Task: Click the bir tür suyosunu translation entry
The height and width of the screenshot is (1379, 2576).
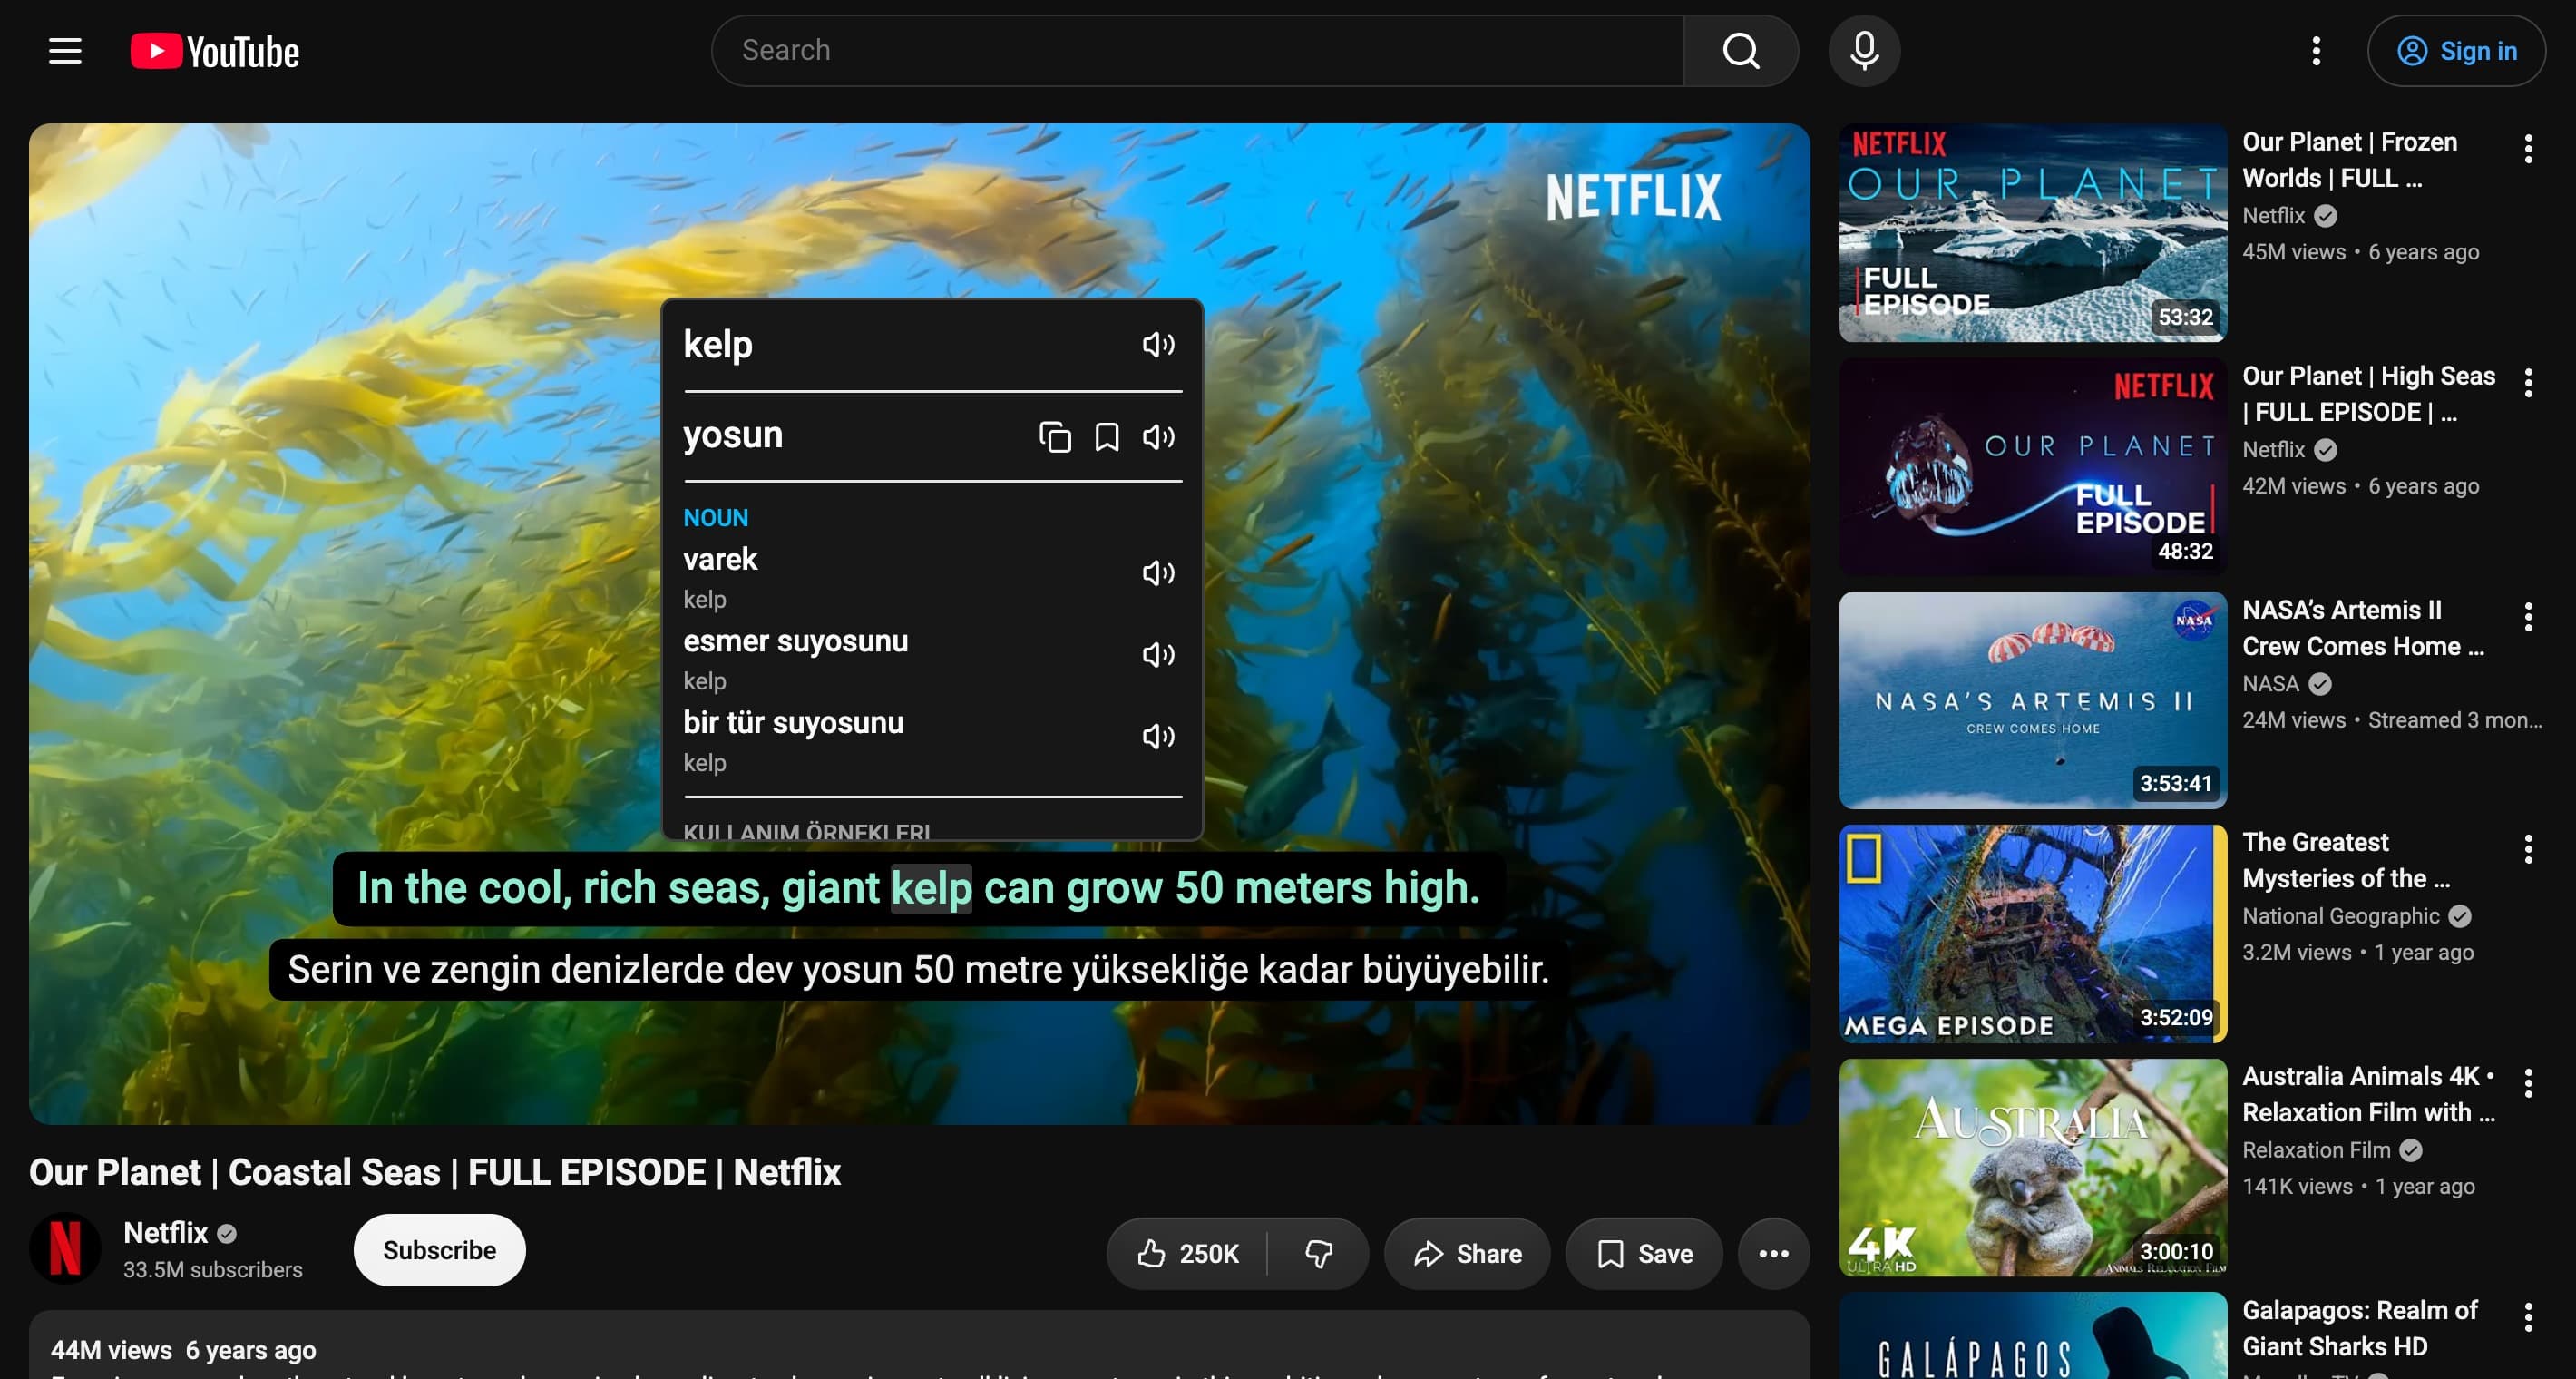Action: pyautogui.click(x=794, y=723)
